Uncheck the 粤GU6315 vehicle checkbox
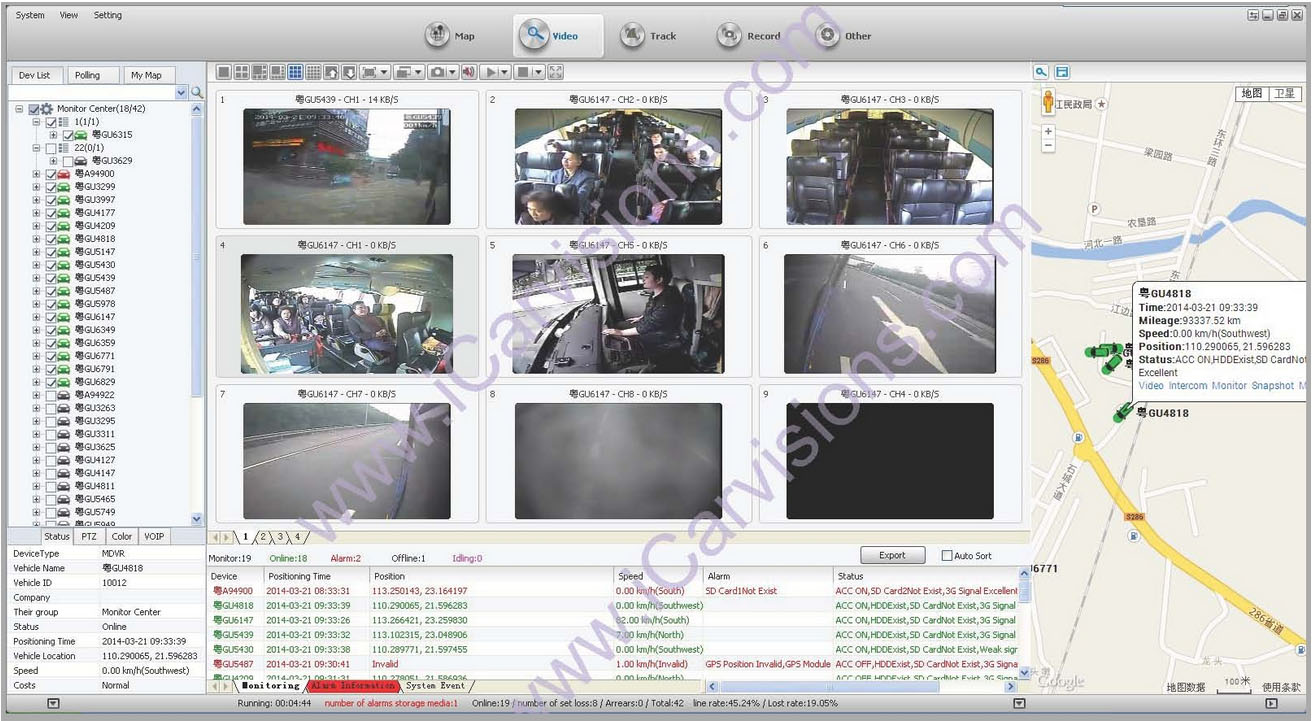 click(68, 134)
